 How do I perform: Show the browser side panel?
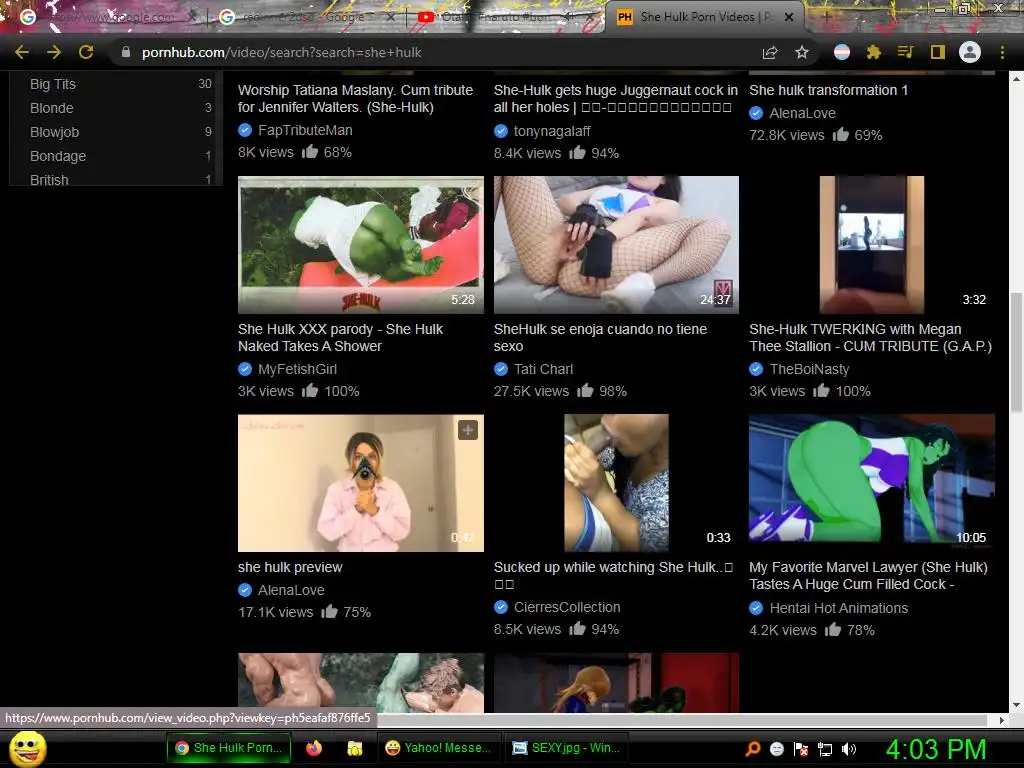pos(938,52)
